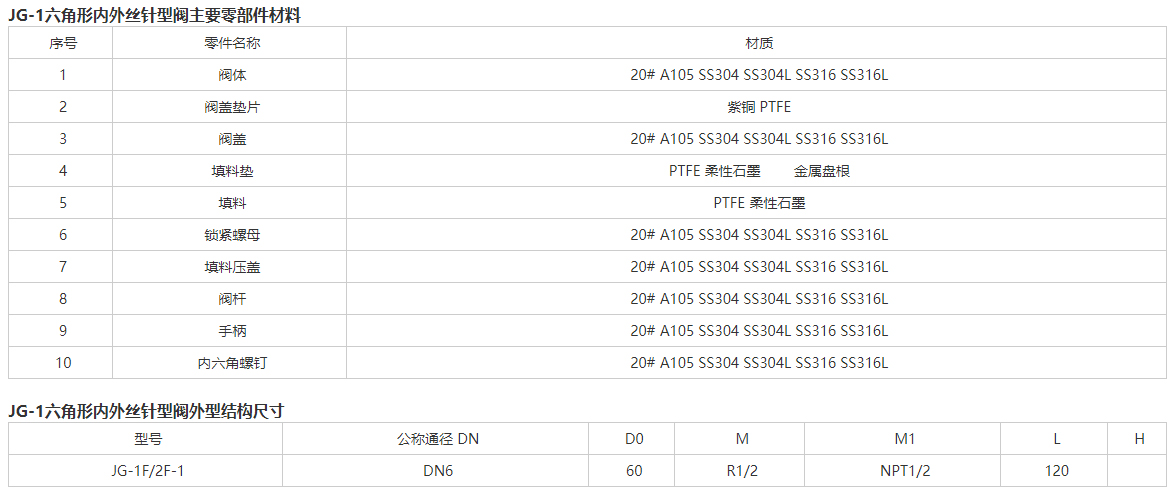Click the R1/2 value cell
The image size is (1174, 493).
(742, 471)
